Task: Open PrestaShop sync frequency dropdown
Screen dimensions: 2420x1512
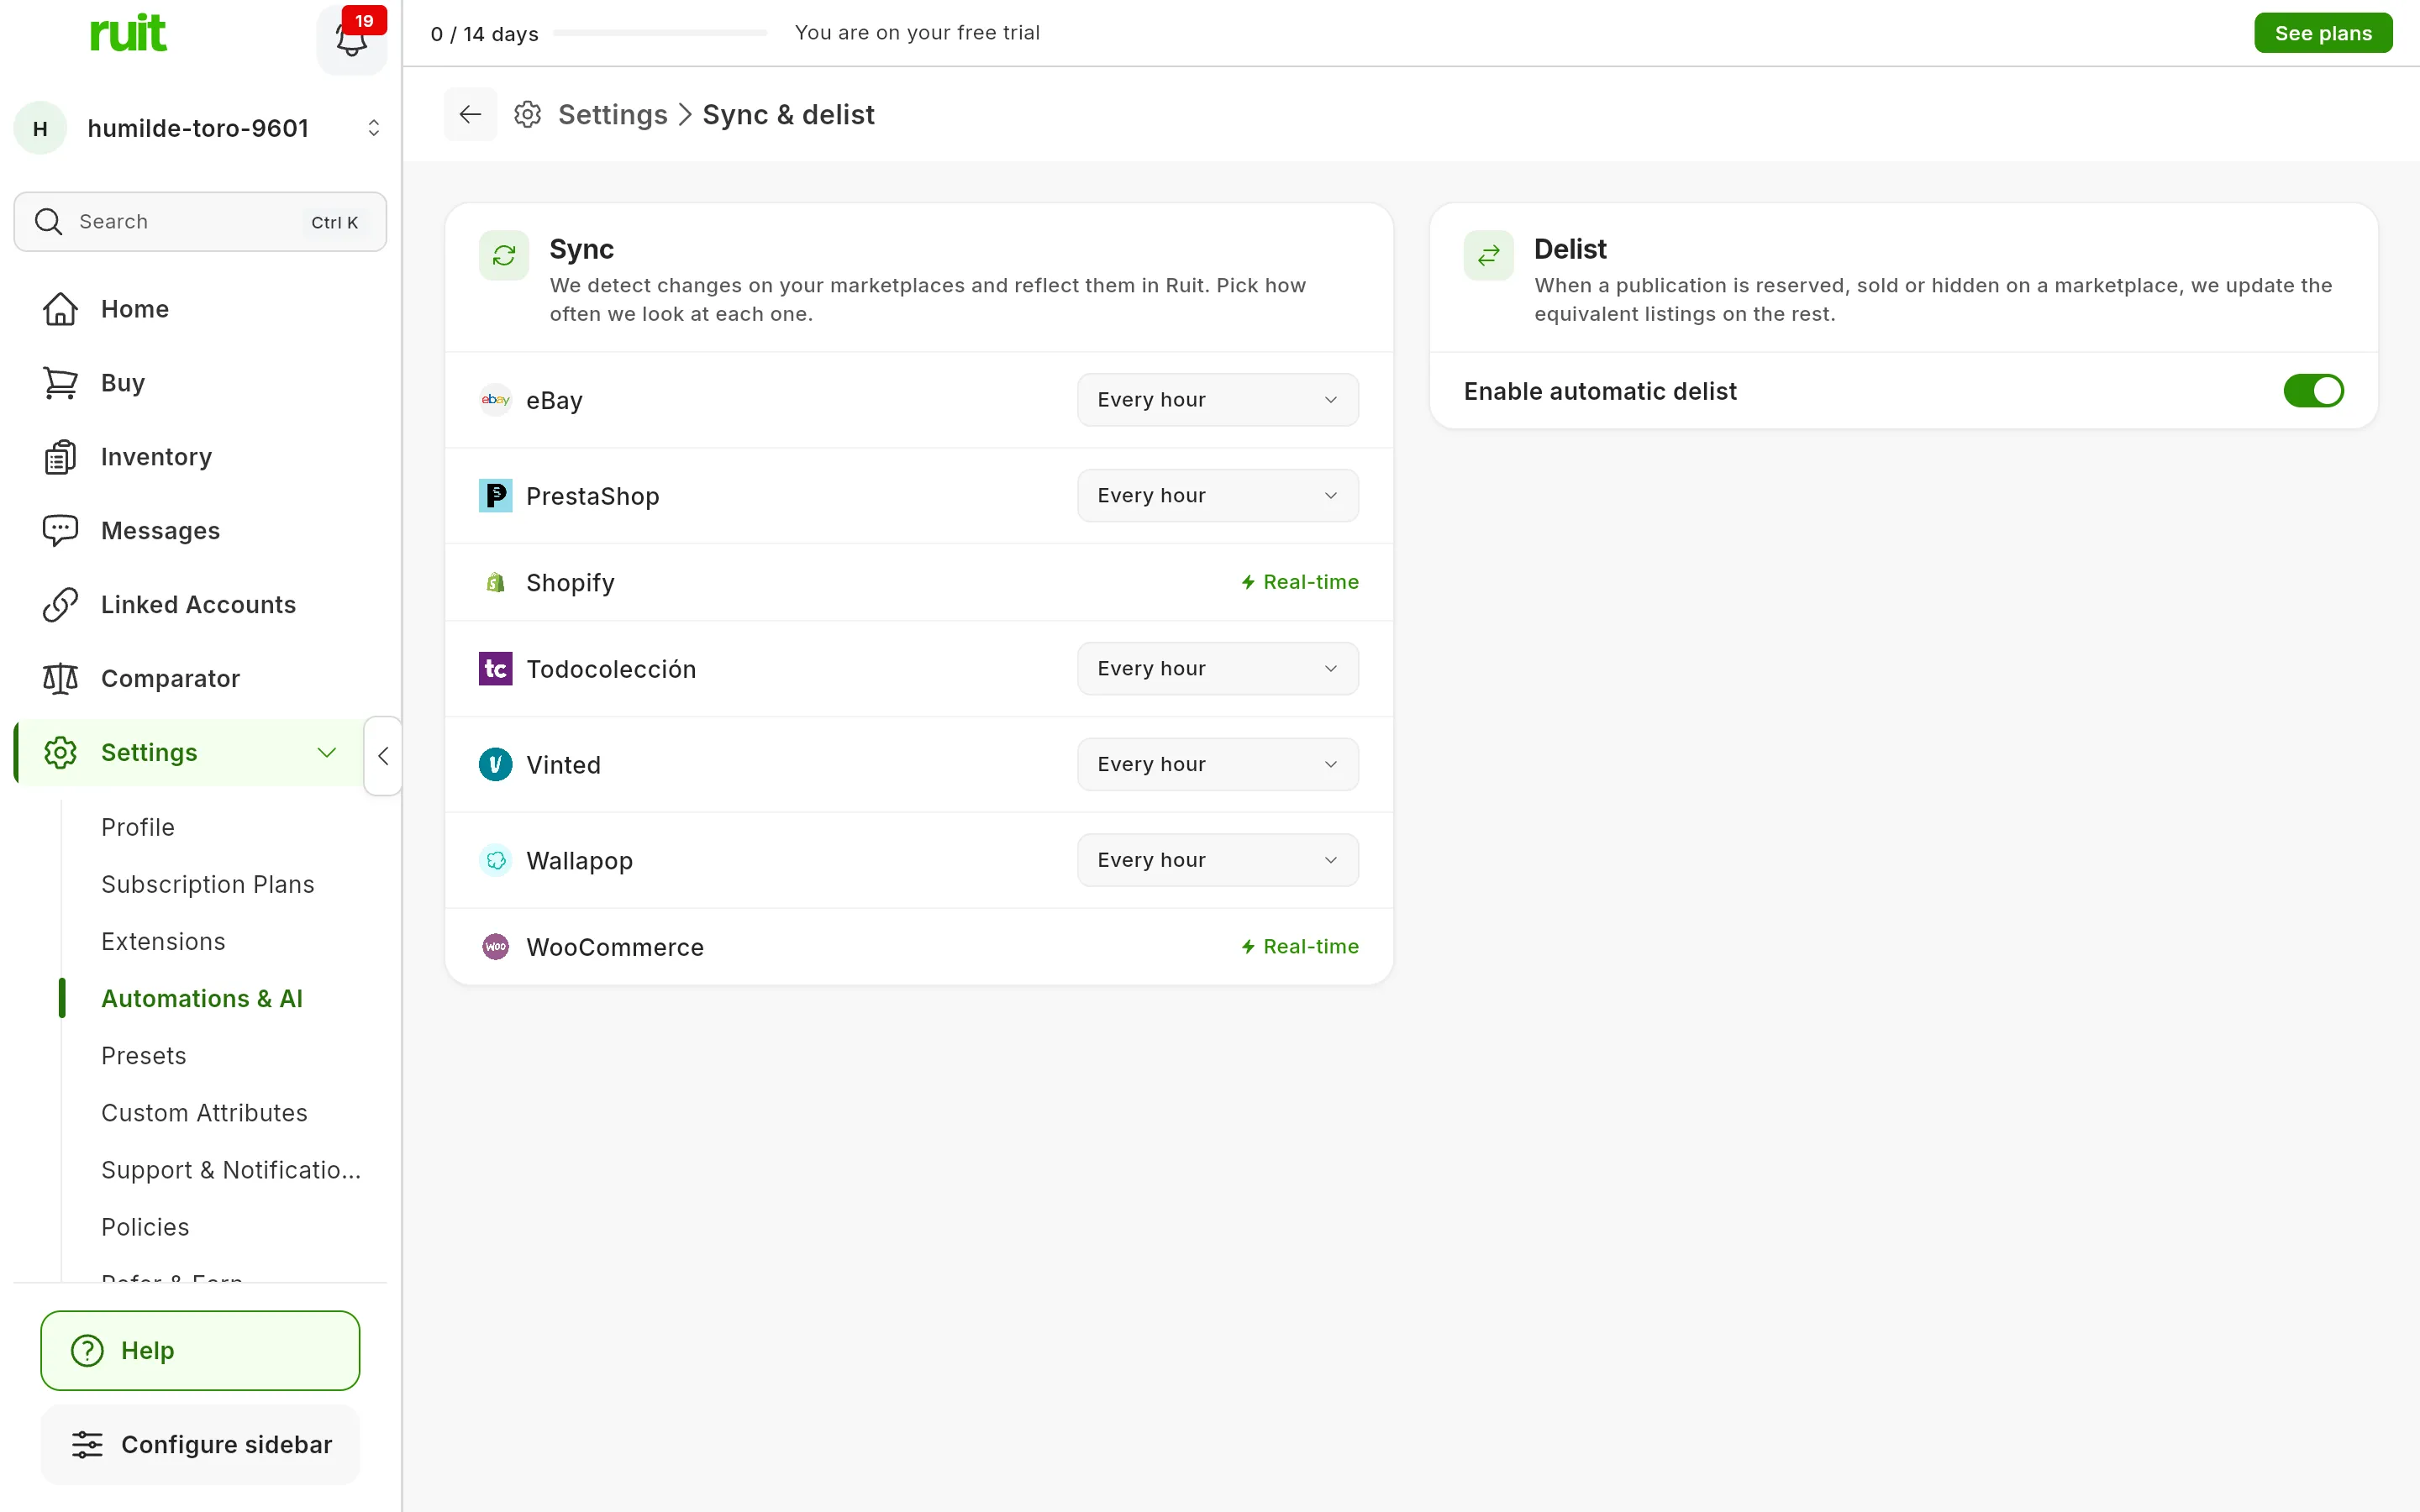Action: click(1217, 495)
